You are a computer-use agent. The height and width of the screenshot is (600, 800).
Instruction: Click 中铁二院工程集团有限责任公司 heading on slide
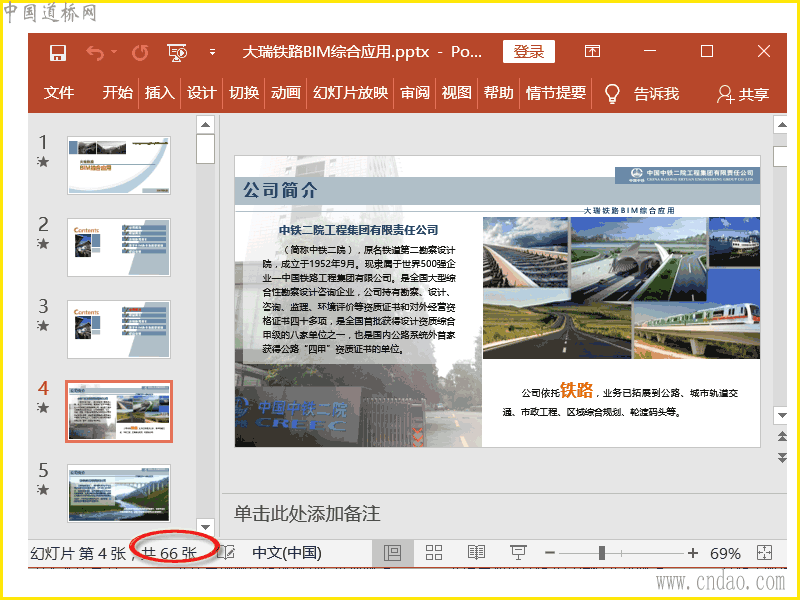pyautogui.click(x=358, y=230)
